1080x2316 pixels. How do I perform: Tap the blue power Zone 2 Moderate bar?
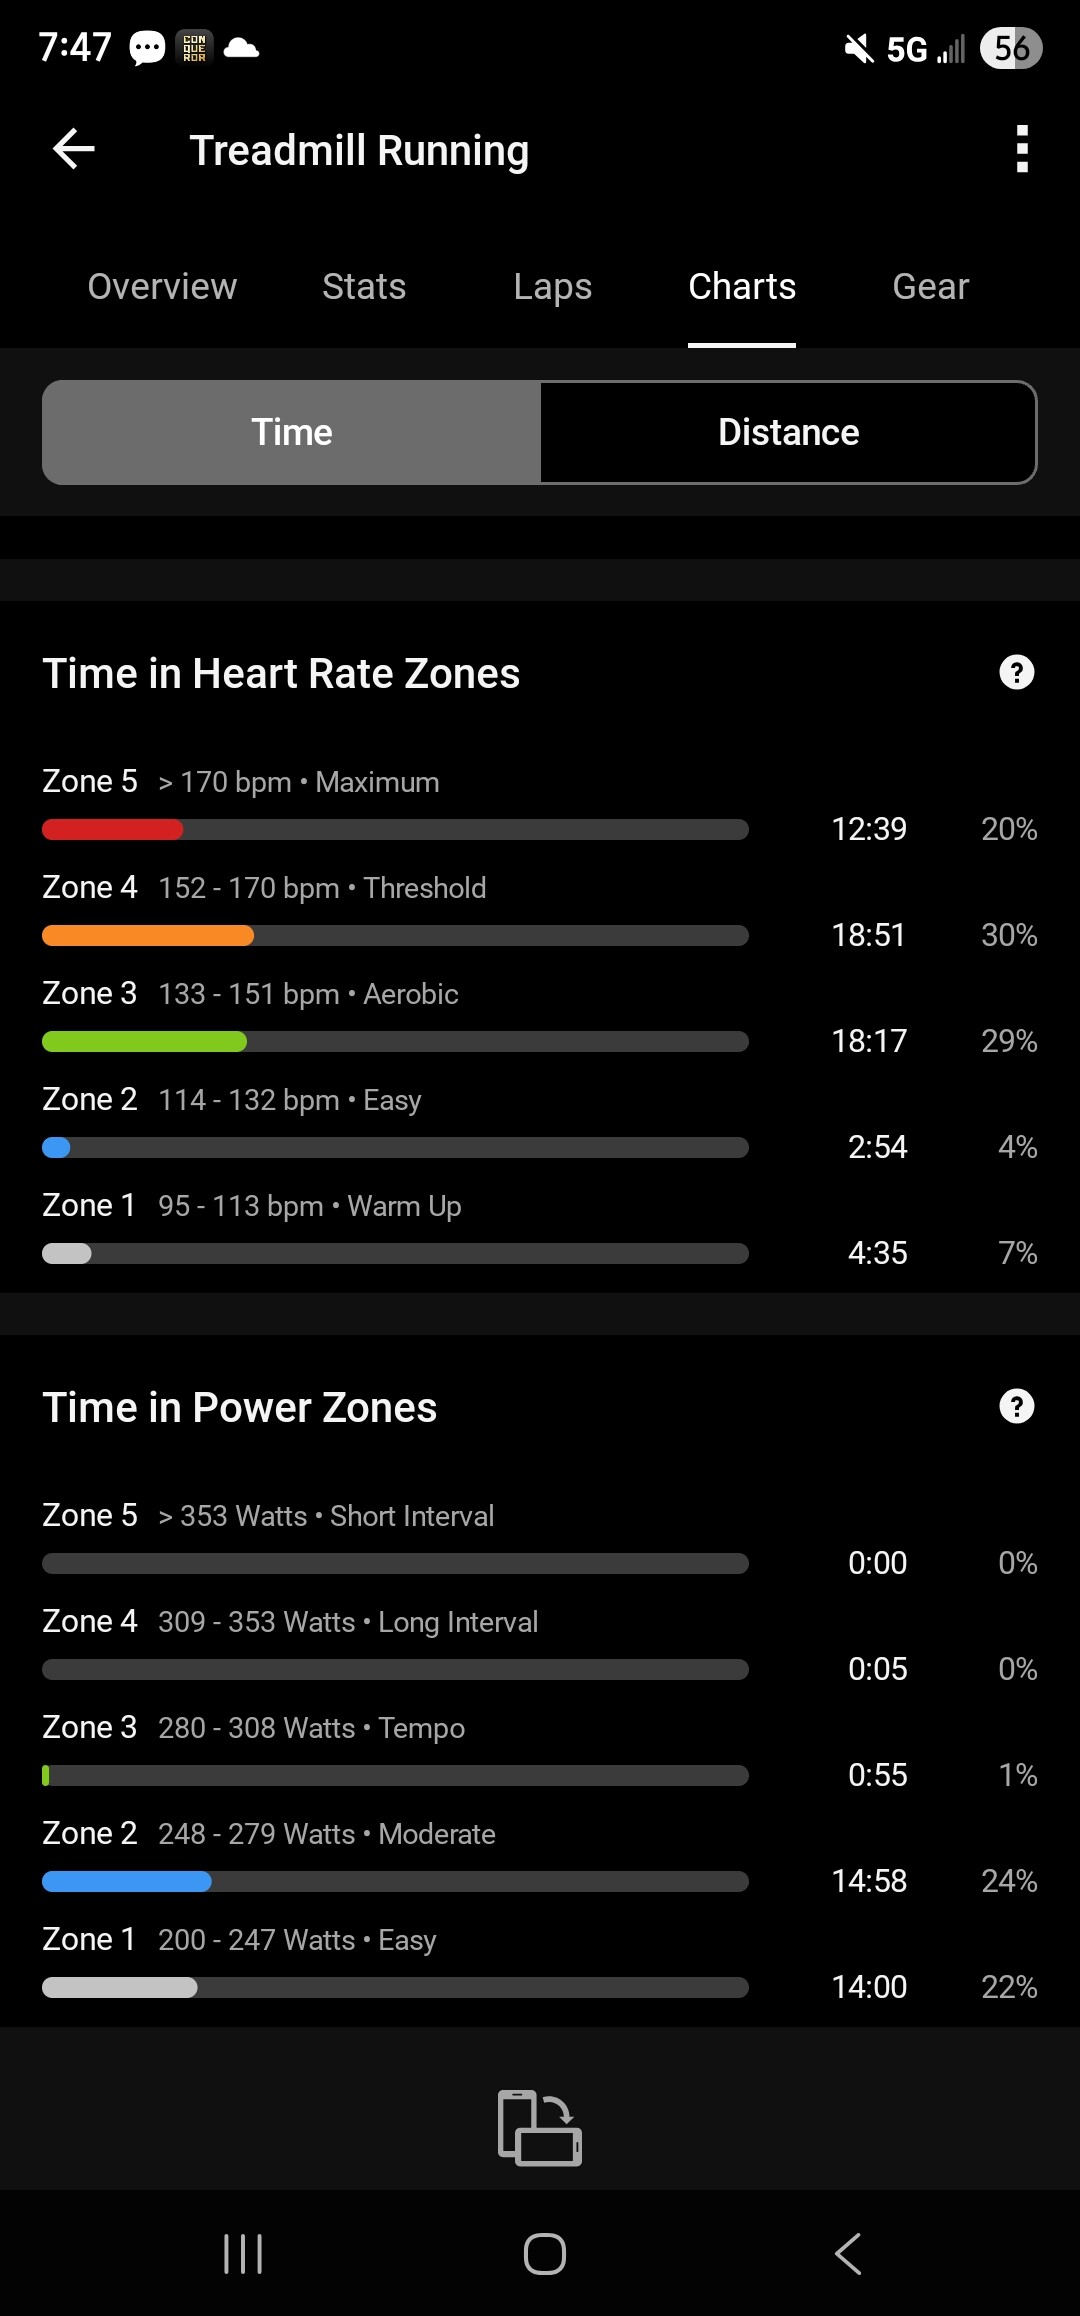(x=127, y=1882)
